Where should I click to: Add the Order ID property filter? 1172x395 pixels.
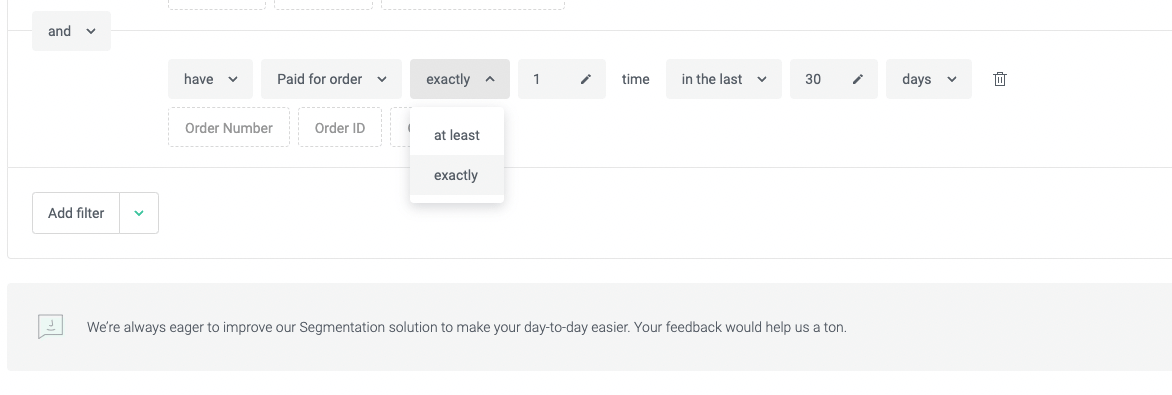click(340, 128)
